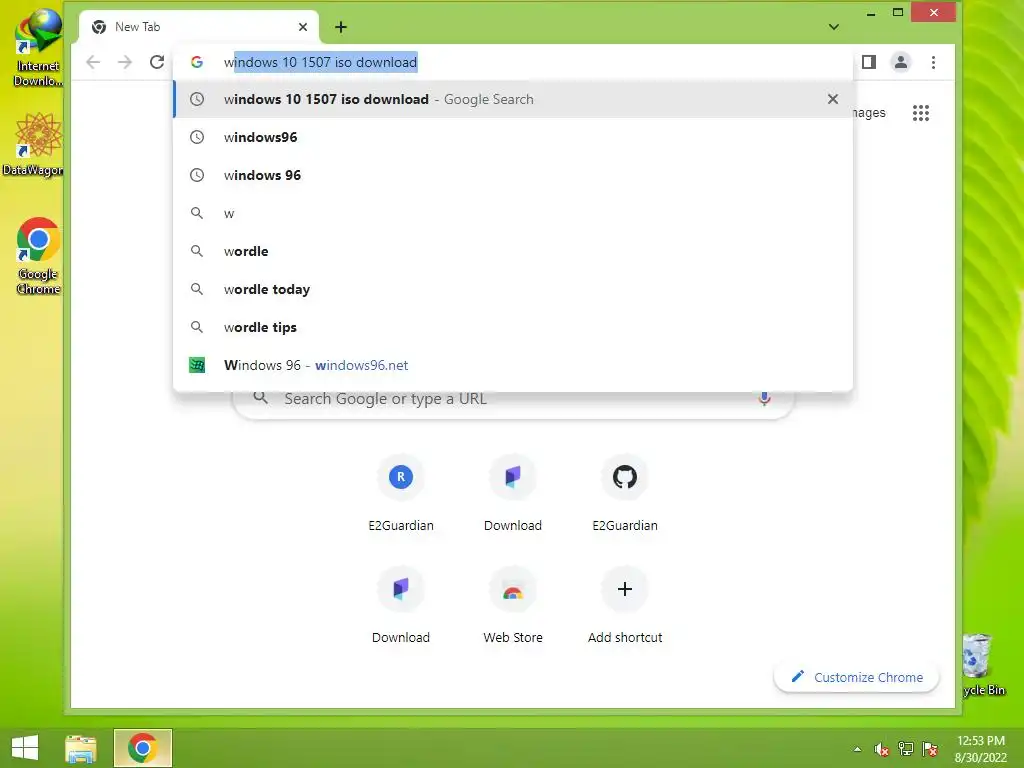Screen dimensions: 1024x768
Task: Open the Web Store shortcut
Action: [x=513, y=603]
